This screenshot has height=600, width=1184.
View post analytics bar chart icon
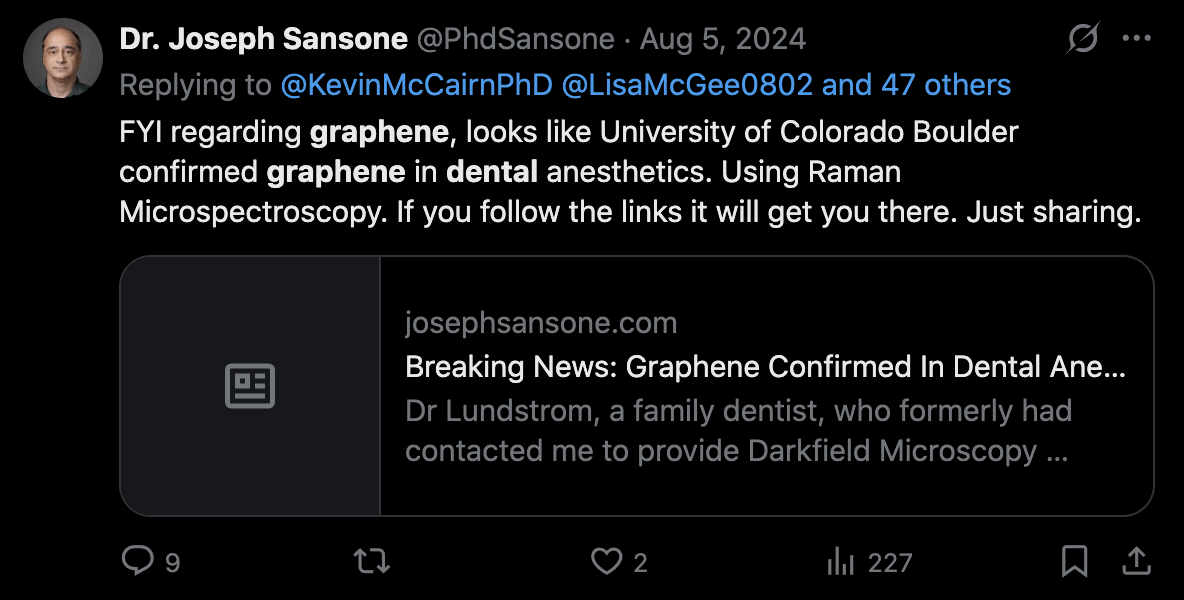[839, 562]
